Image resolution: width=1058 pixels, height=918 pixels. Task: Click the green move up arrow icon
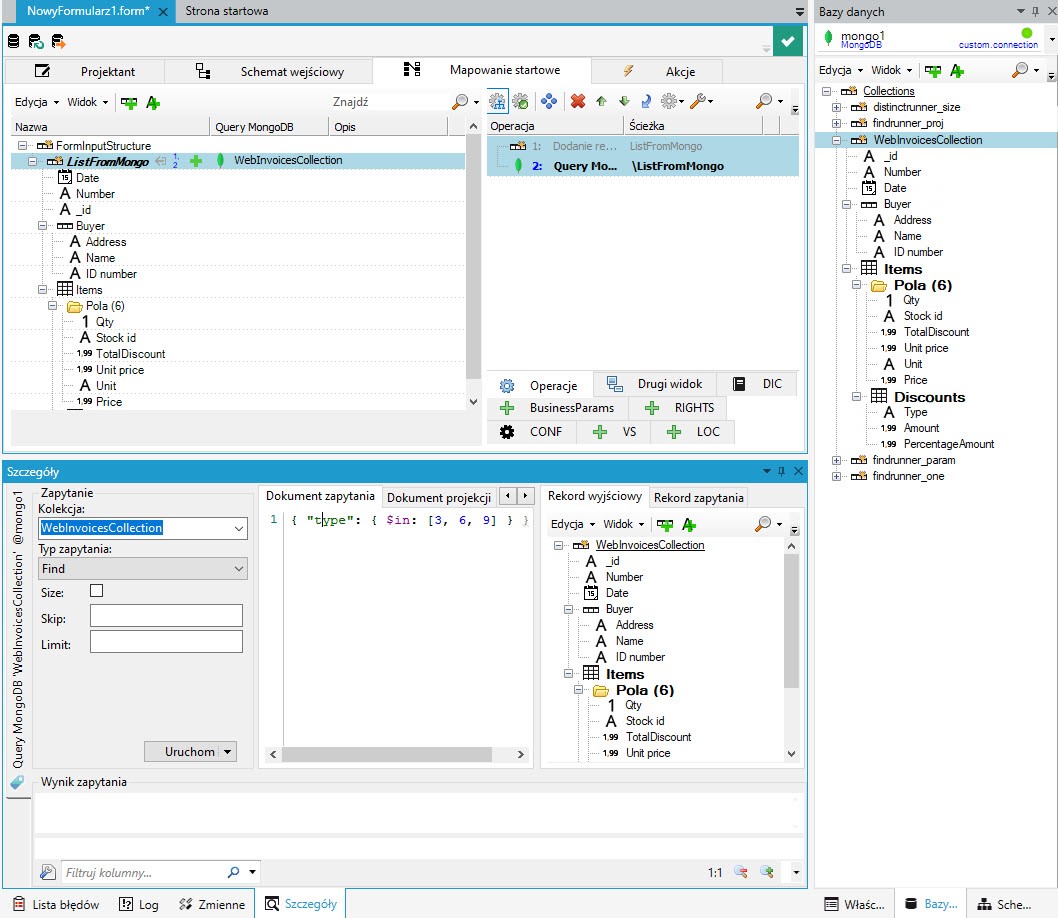coord(601,101)
